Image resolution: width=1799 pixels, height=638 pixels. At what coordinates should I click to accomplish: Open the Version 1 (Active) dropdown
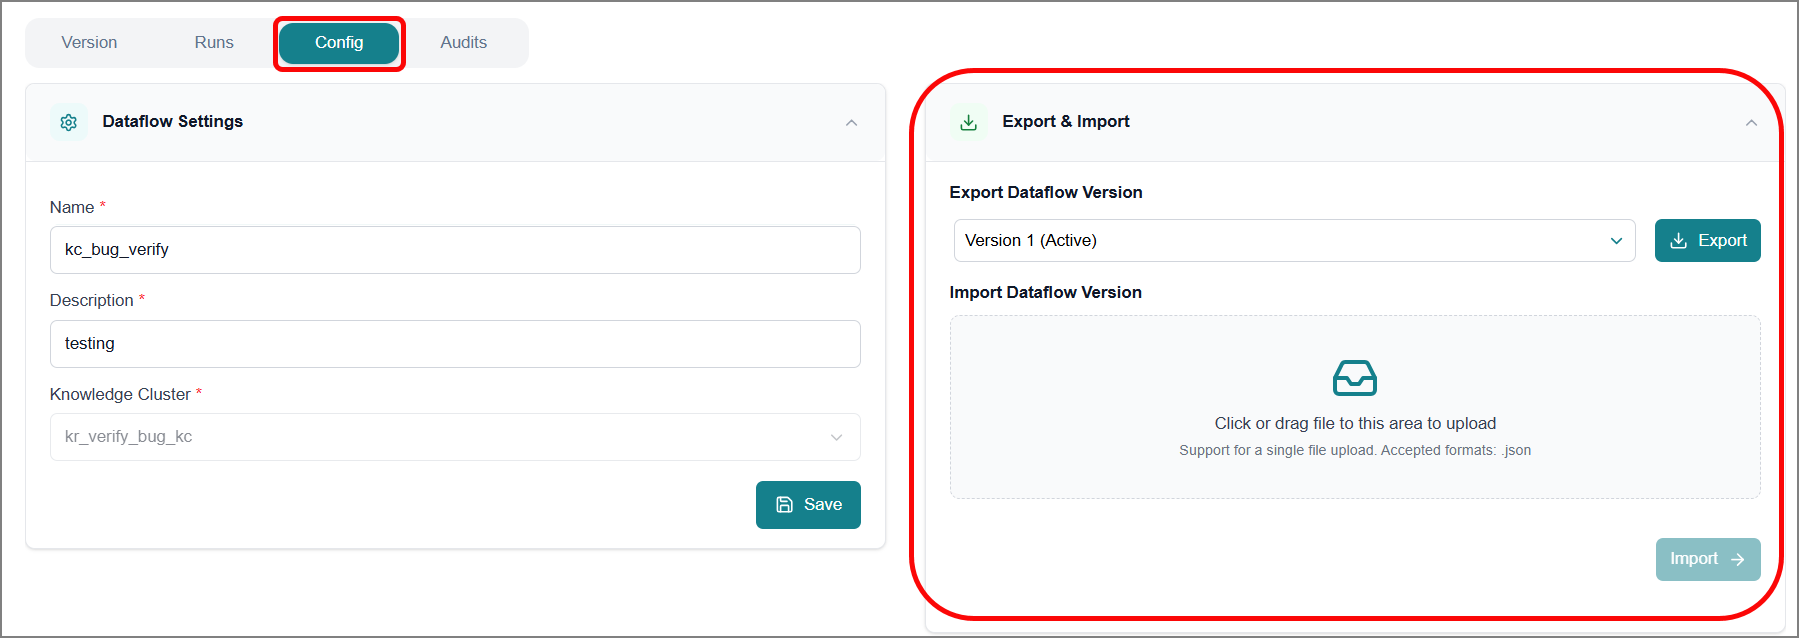click(x=1294, y=241)
